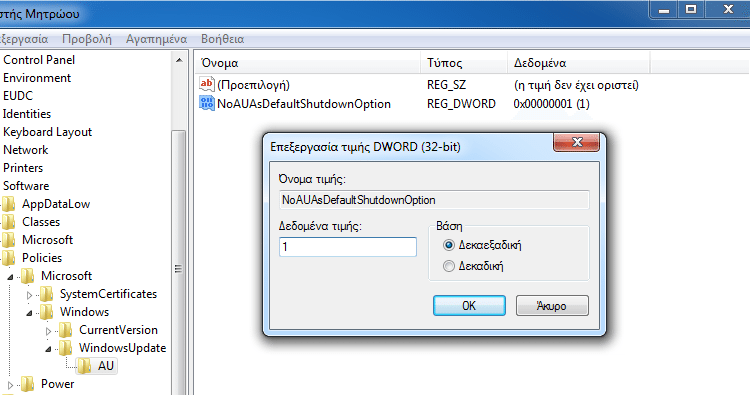Maximize the Registry Editor window
750x395 pixels.
(x=691, y=9)
